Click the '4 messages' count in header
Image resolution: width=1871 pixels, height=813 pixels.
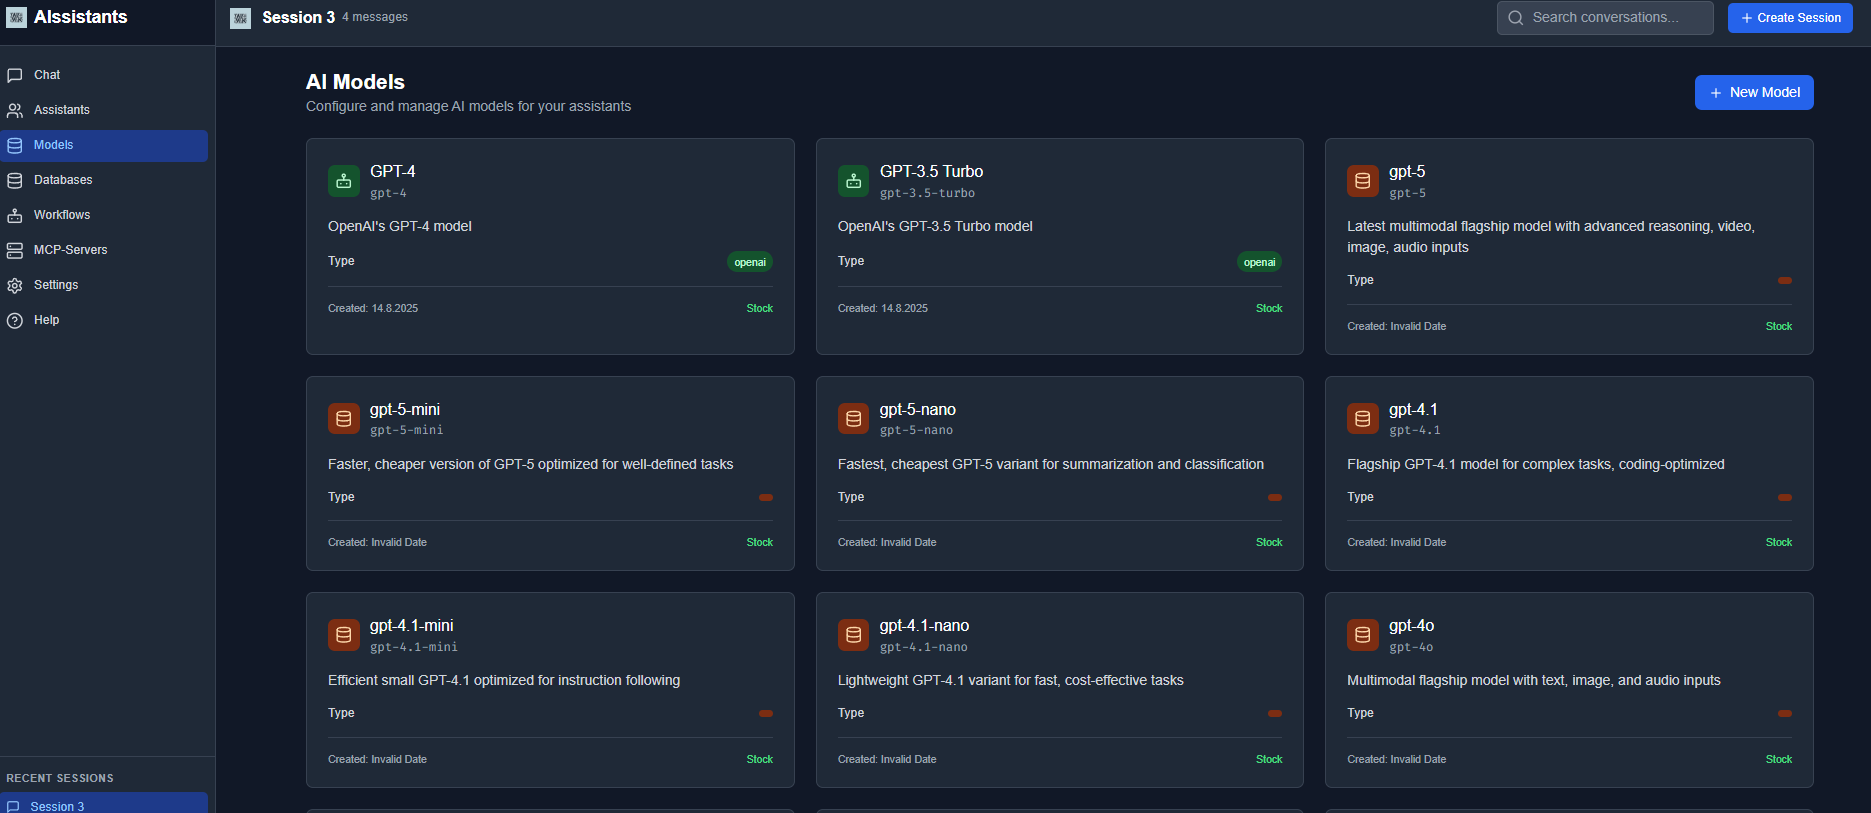coord(375,17)
